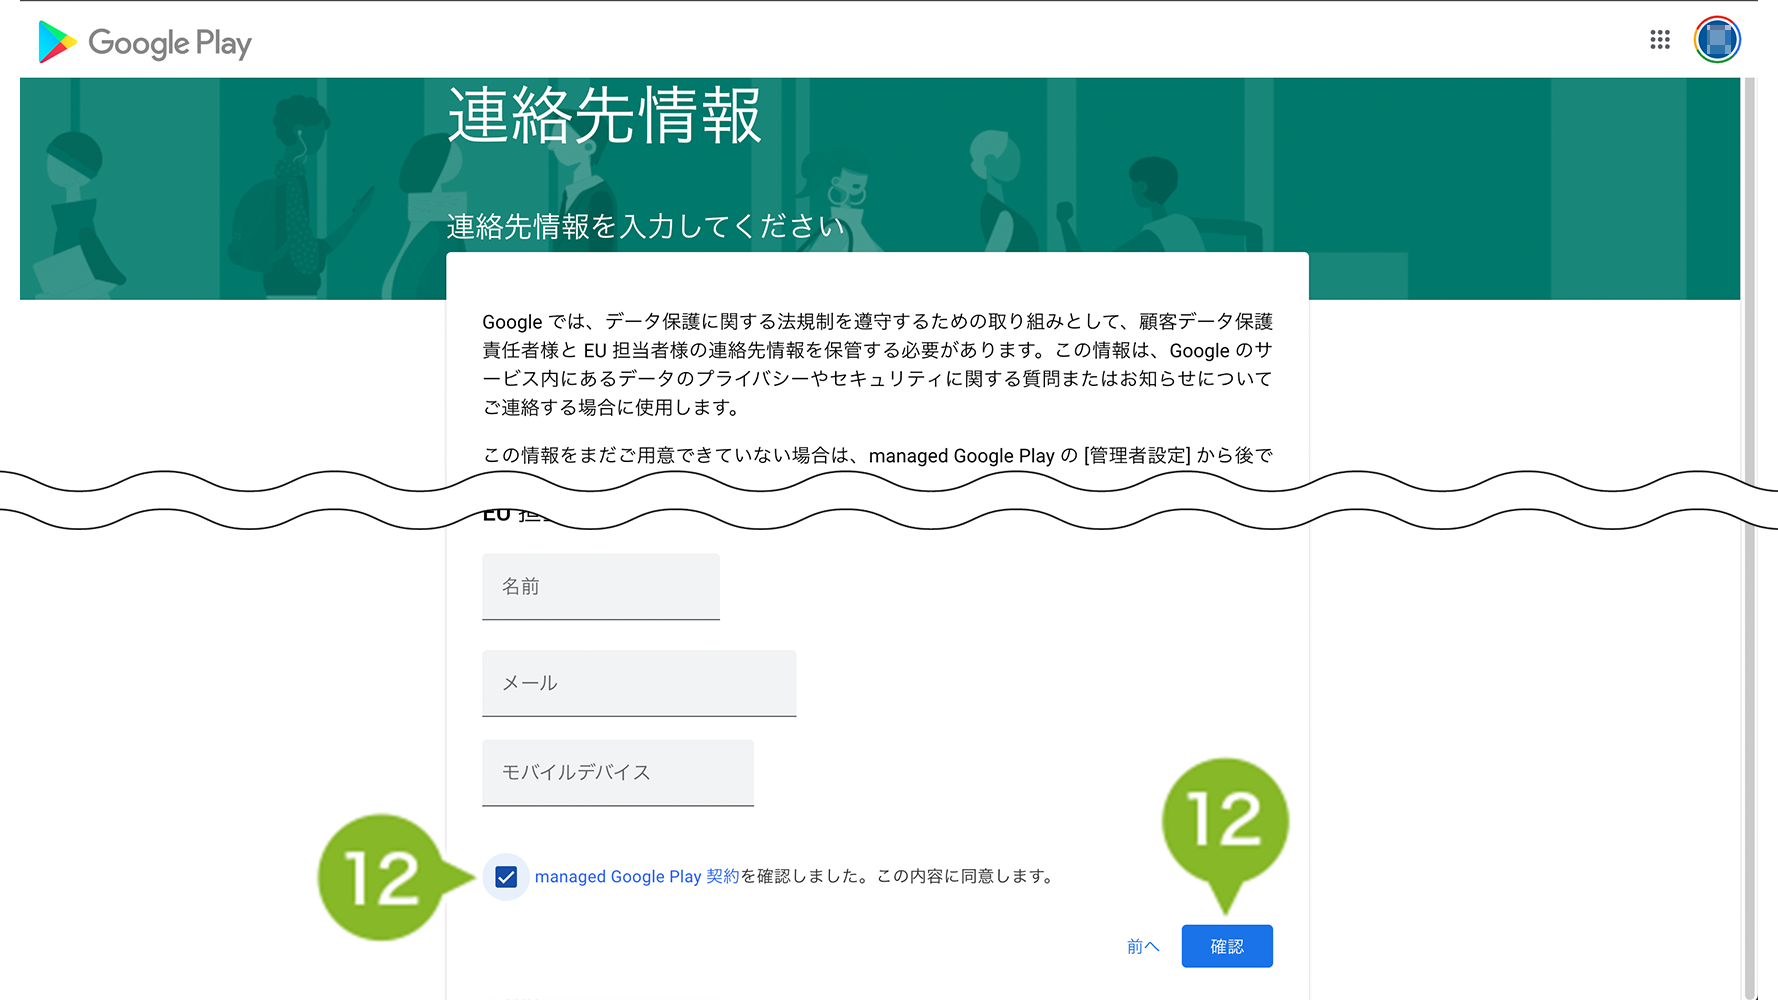Click the この内容に同意します consent text
Image resolution: width=1778 pixels, height=1000 pixels.
point(965,876)
